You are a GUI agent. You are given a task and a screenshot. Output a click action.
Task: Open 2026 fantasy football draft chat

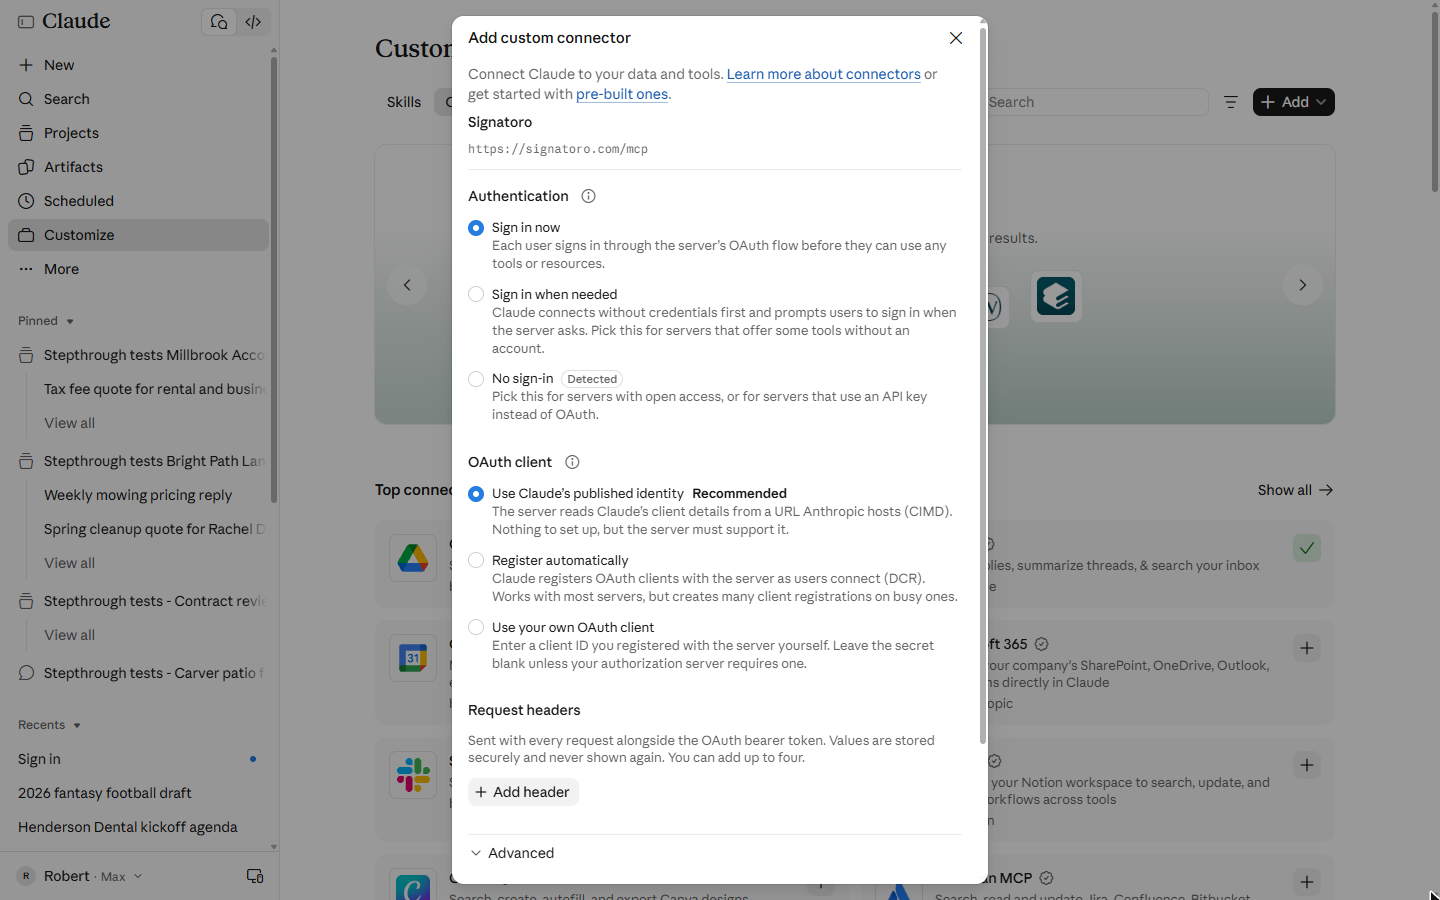pos(138,793)
